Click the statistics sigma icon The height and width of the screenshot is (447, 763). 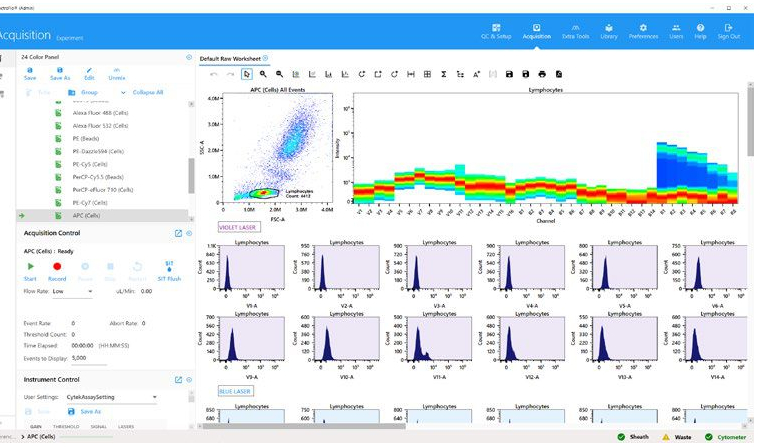coord(444,74)
